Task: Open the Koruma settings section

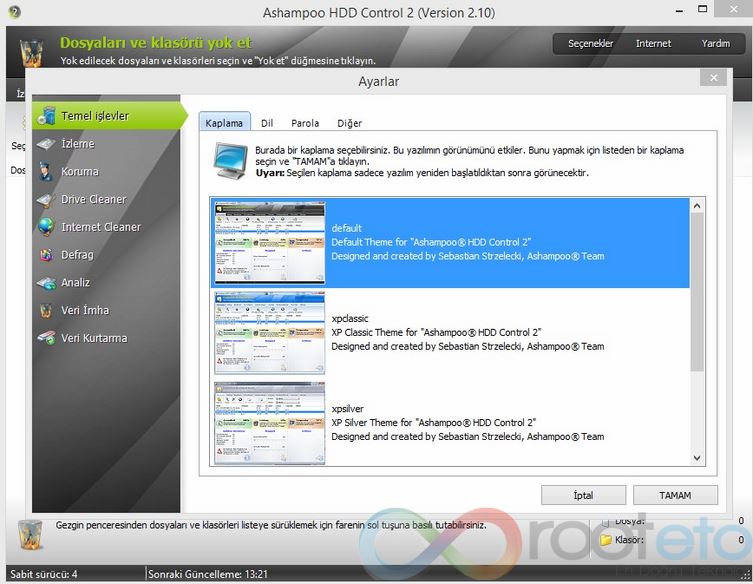Action: point(106,171)
